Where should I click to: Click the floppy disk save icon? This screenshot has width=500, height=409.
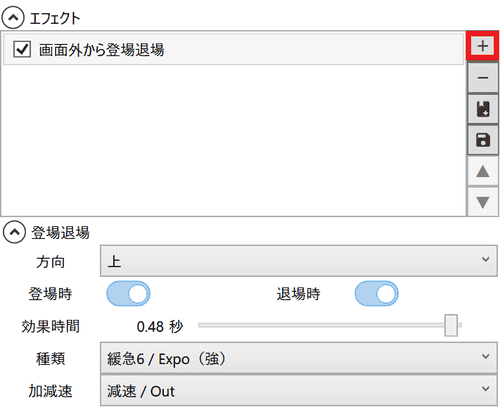pyautogui.click(x=482, y=140)
